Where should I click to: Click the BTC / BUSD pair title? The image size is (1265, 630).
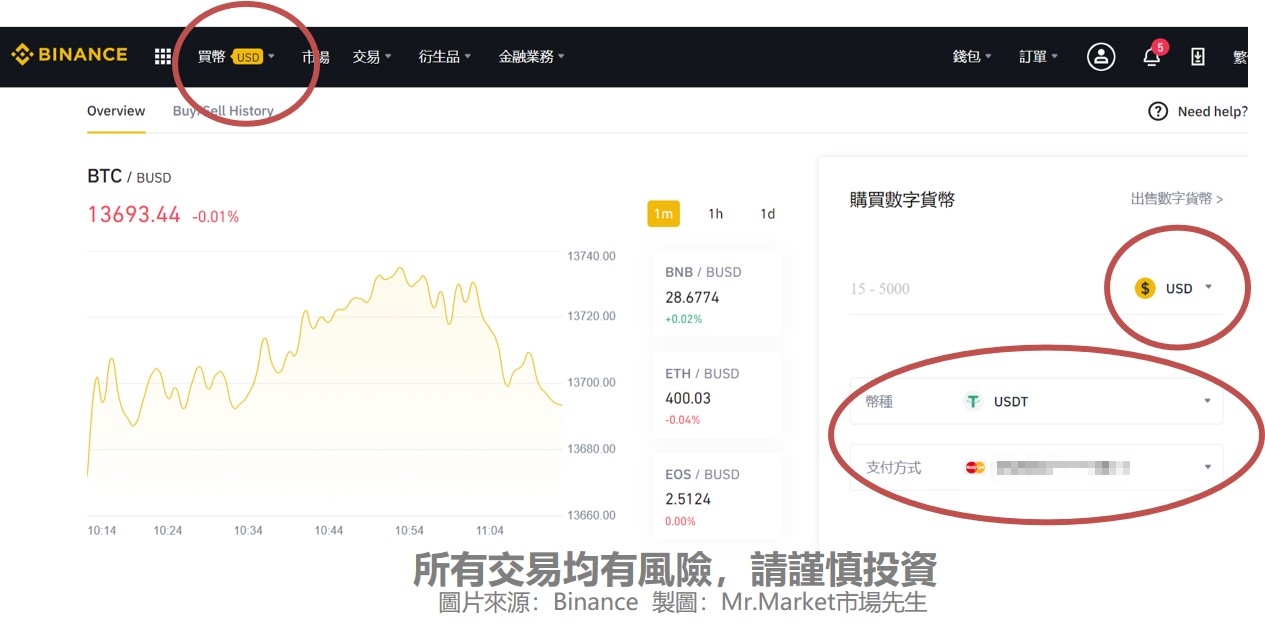(129, 177)
